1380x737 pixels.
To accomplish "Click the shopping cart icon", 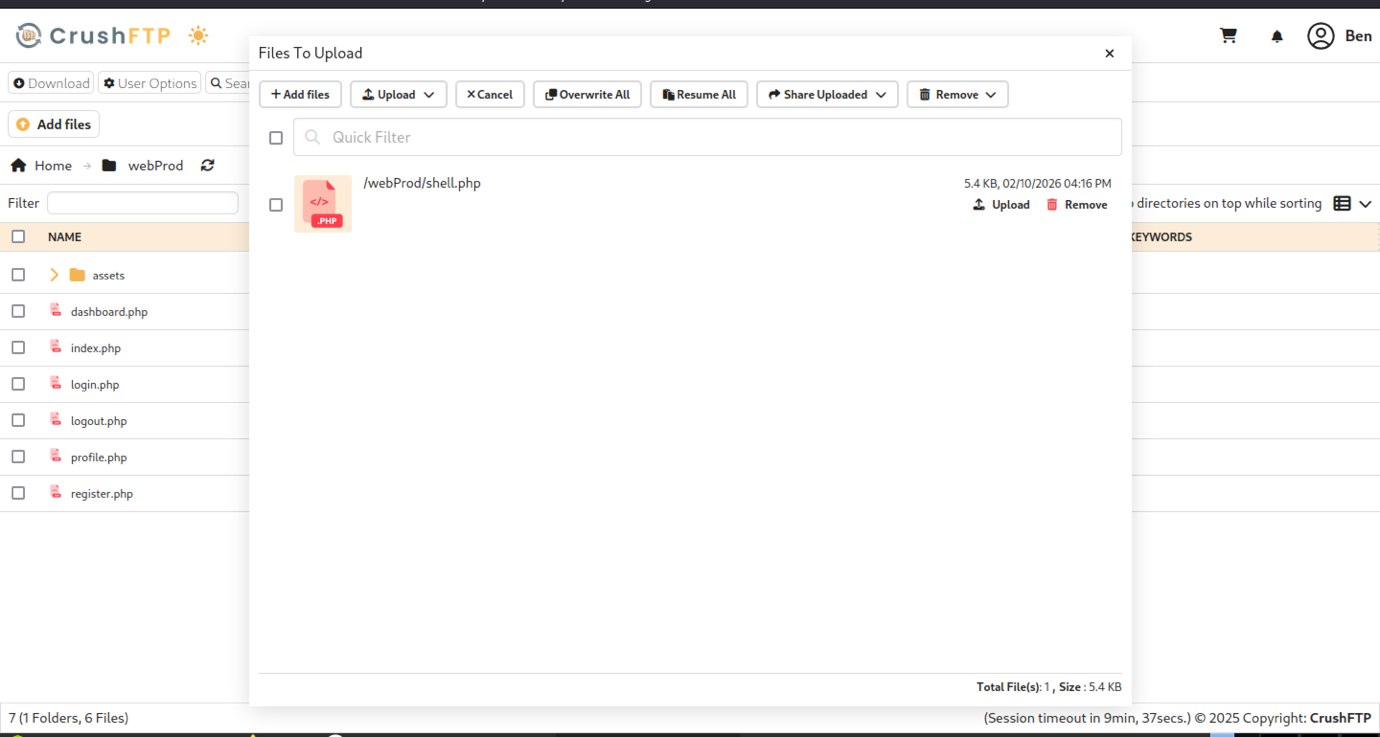I will [x=1228, y=36].
